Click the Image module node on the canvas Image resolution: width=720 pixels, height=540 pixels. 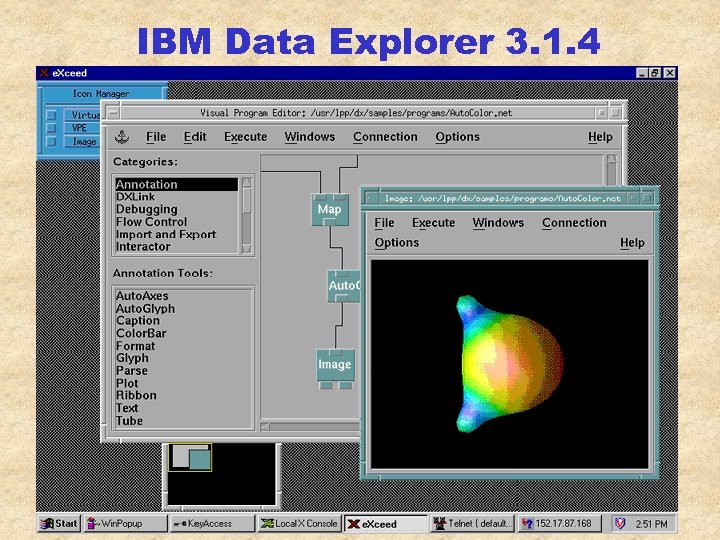pyautogui.click(x=335, y=365)
